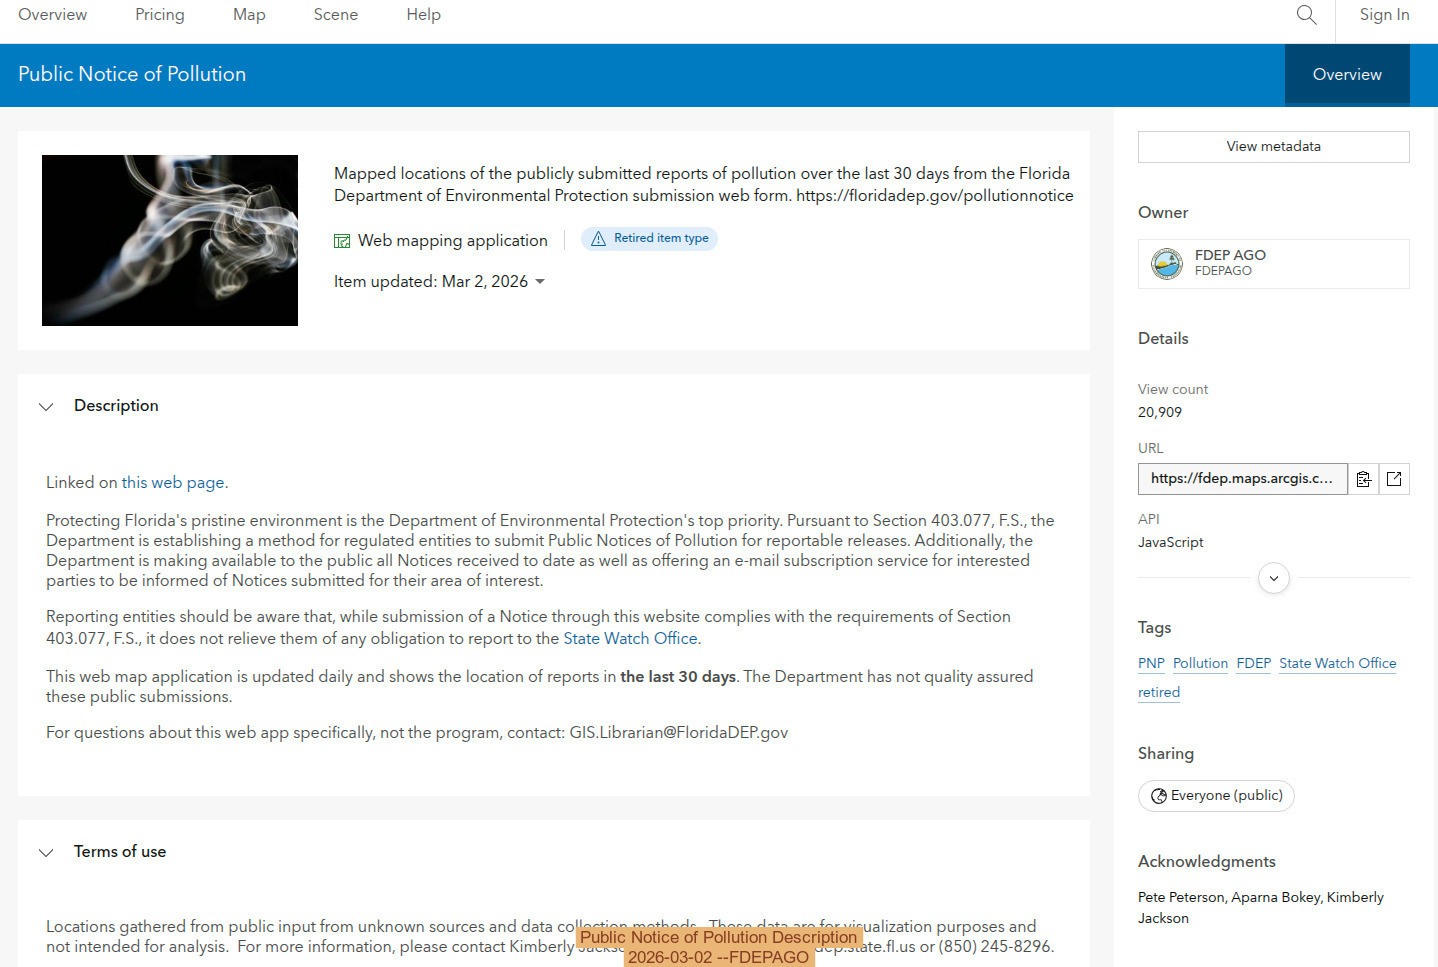Open the Item updated date dropdown
1438x967 pixels.
click(540, 282)
